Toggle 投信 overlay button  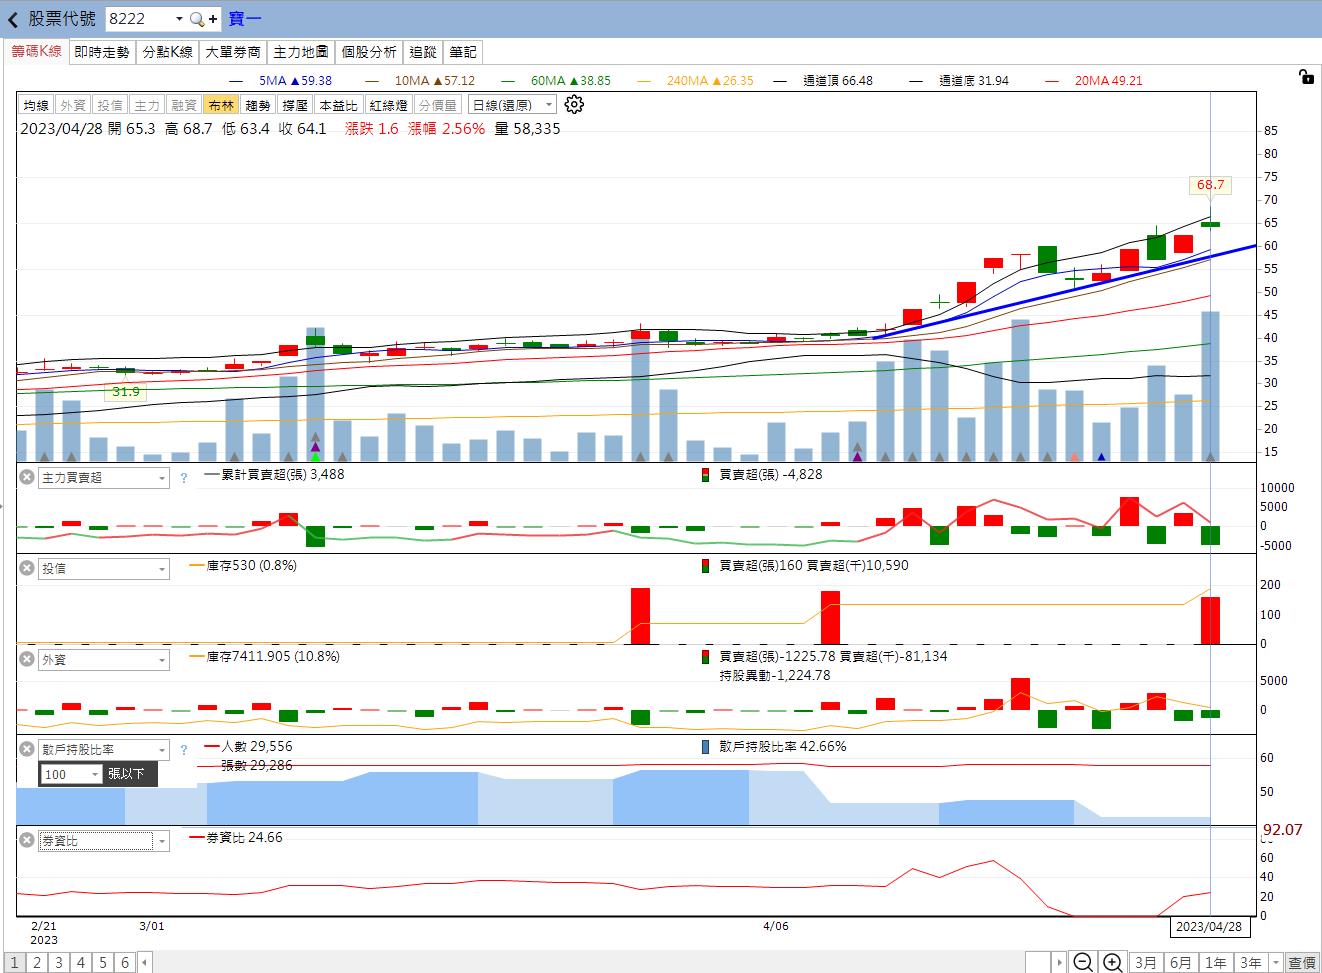coord(110,105)
